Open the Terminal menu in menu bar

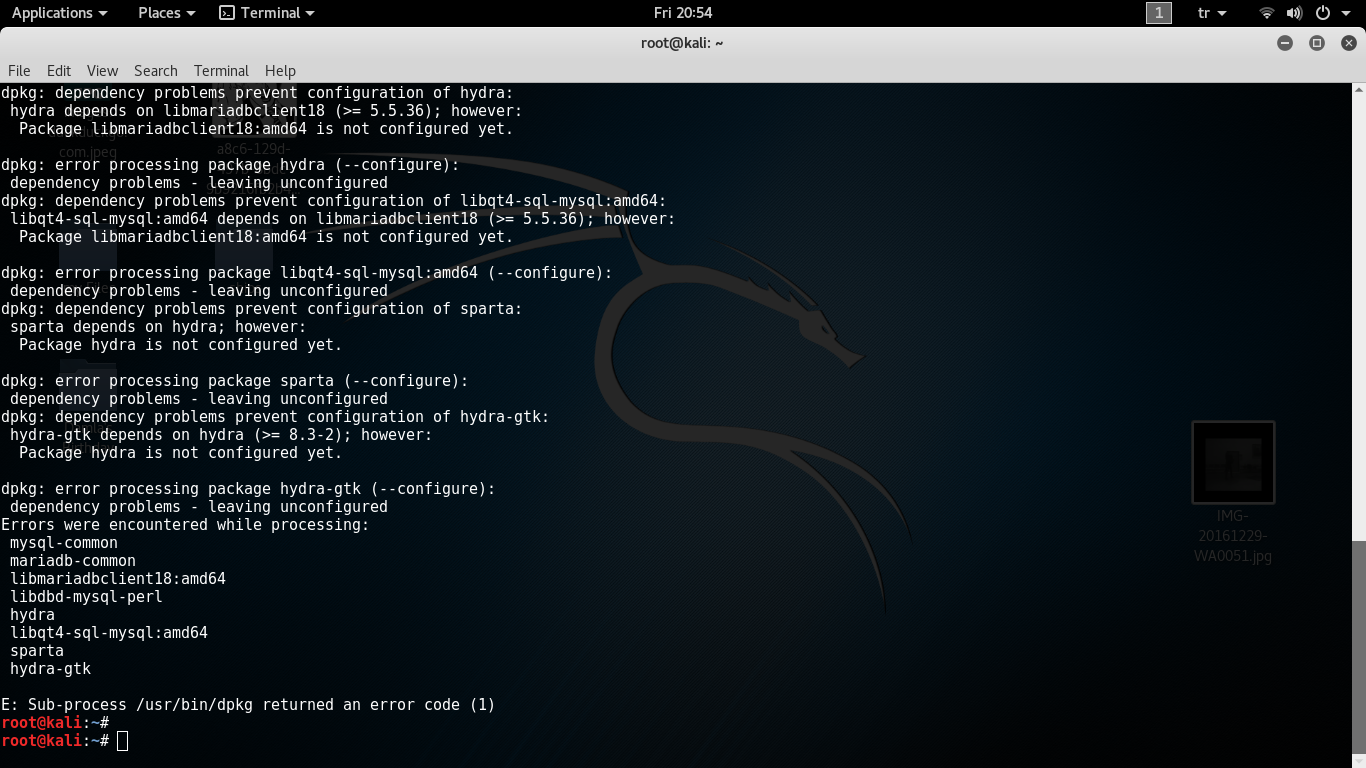(x=221, y=71)
